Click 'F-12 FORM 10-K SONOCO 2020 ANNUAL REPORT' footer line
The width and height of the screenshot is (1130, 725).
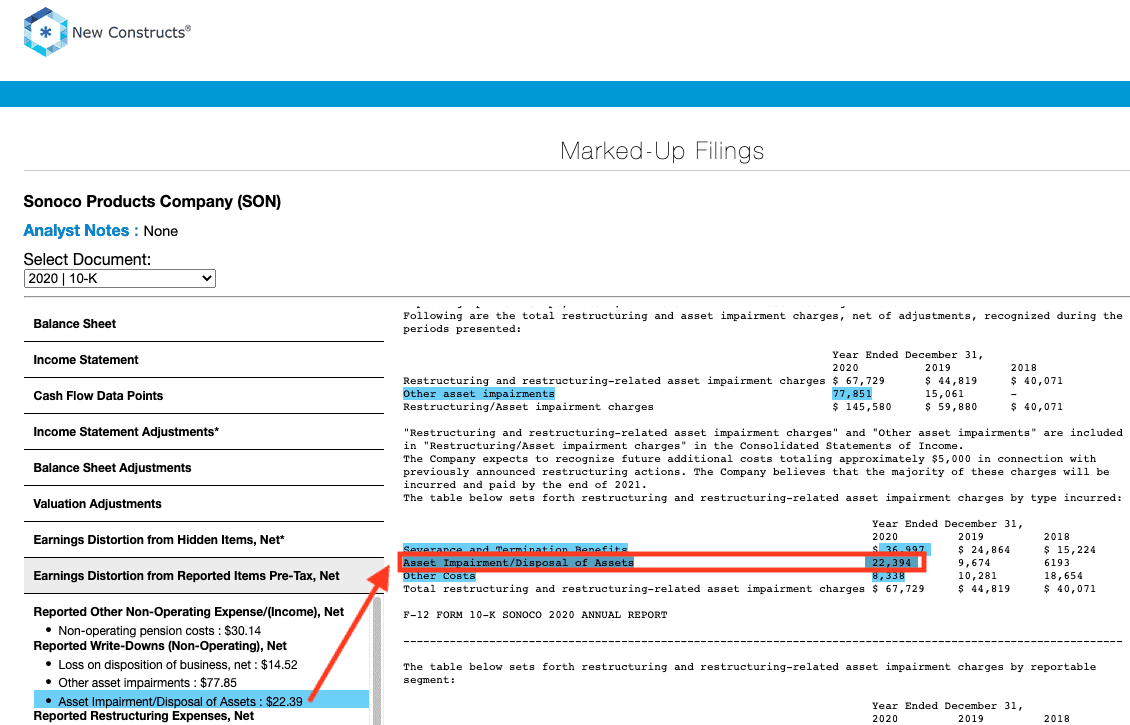535,615
